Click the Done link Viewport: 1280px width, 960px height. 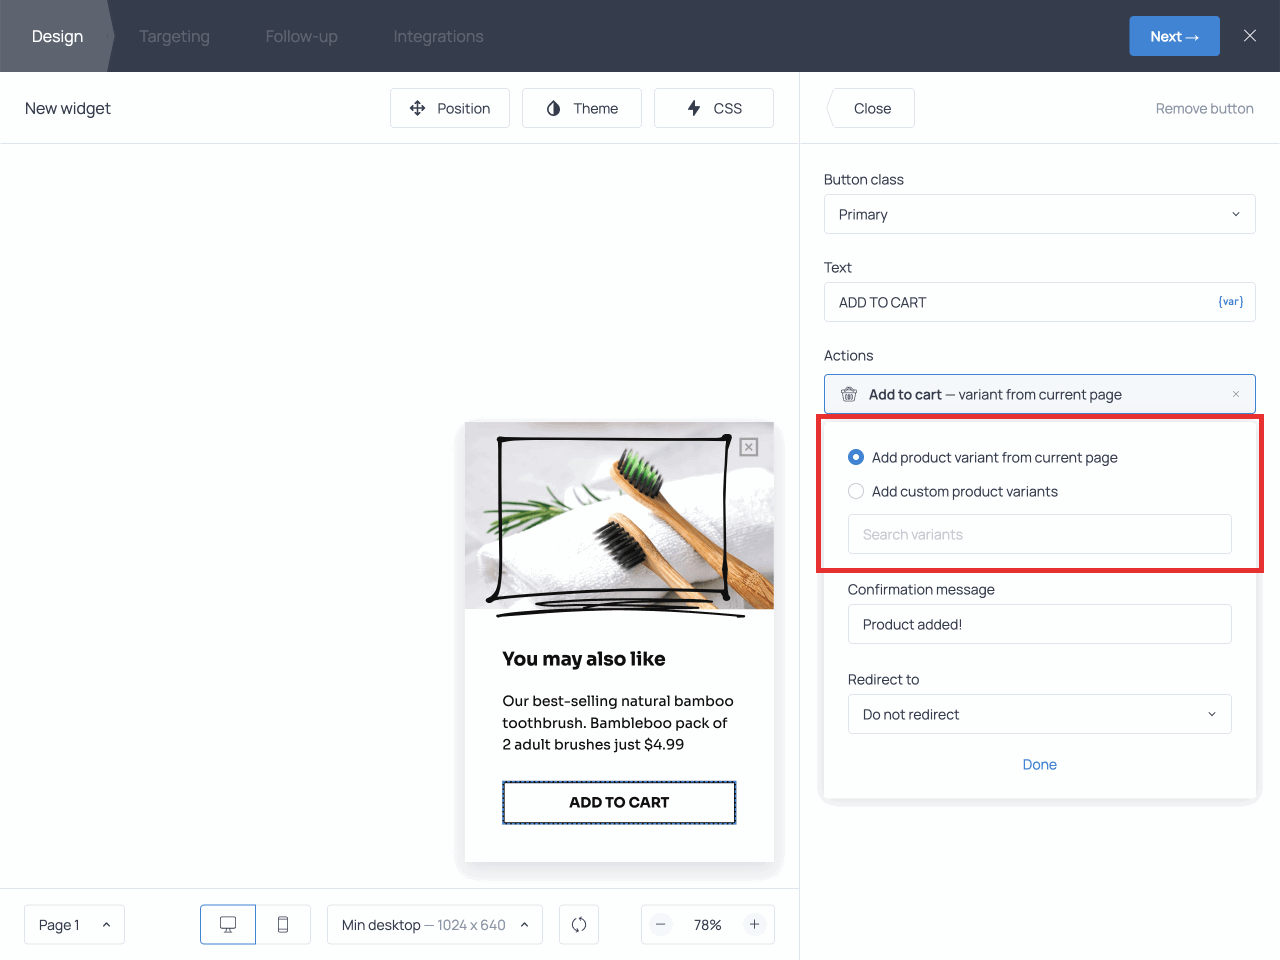click(1039, 764)
